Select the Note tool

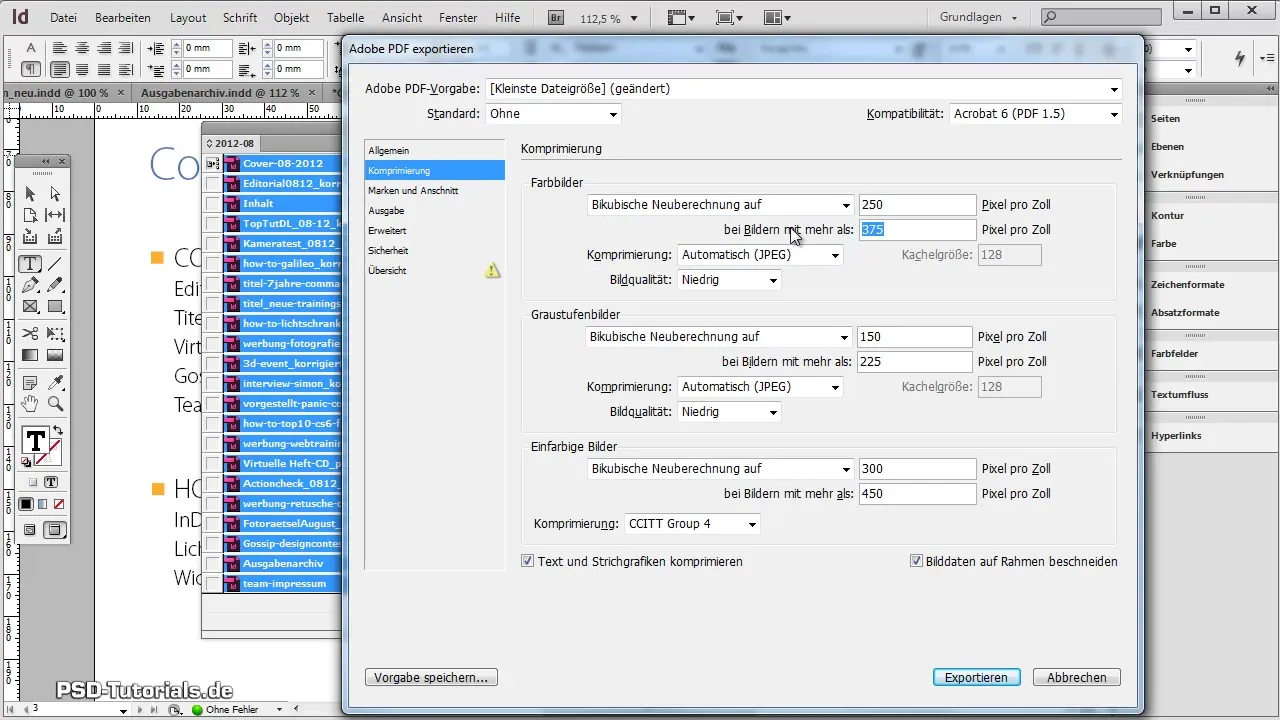click(x=30, y=383)
